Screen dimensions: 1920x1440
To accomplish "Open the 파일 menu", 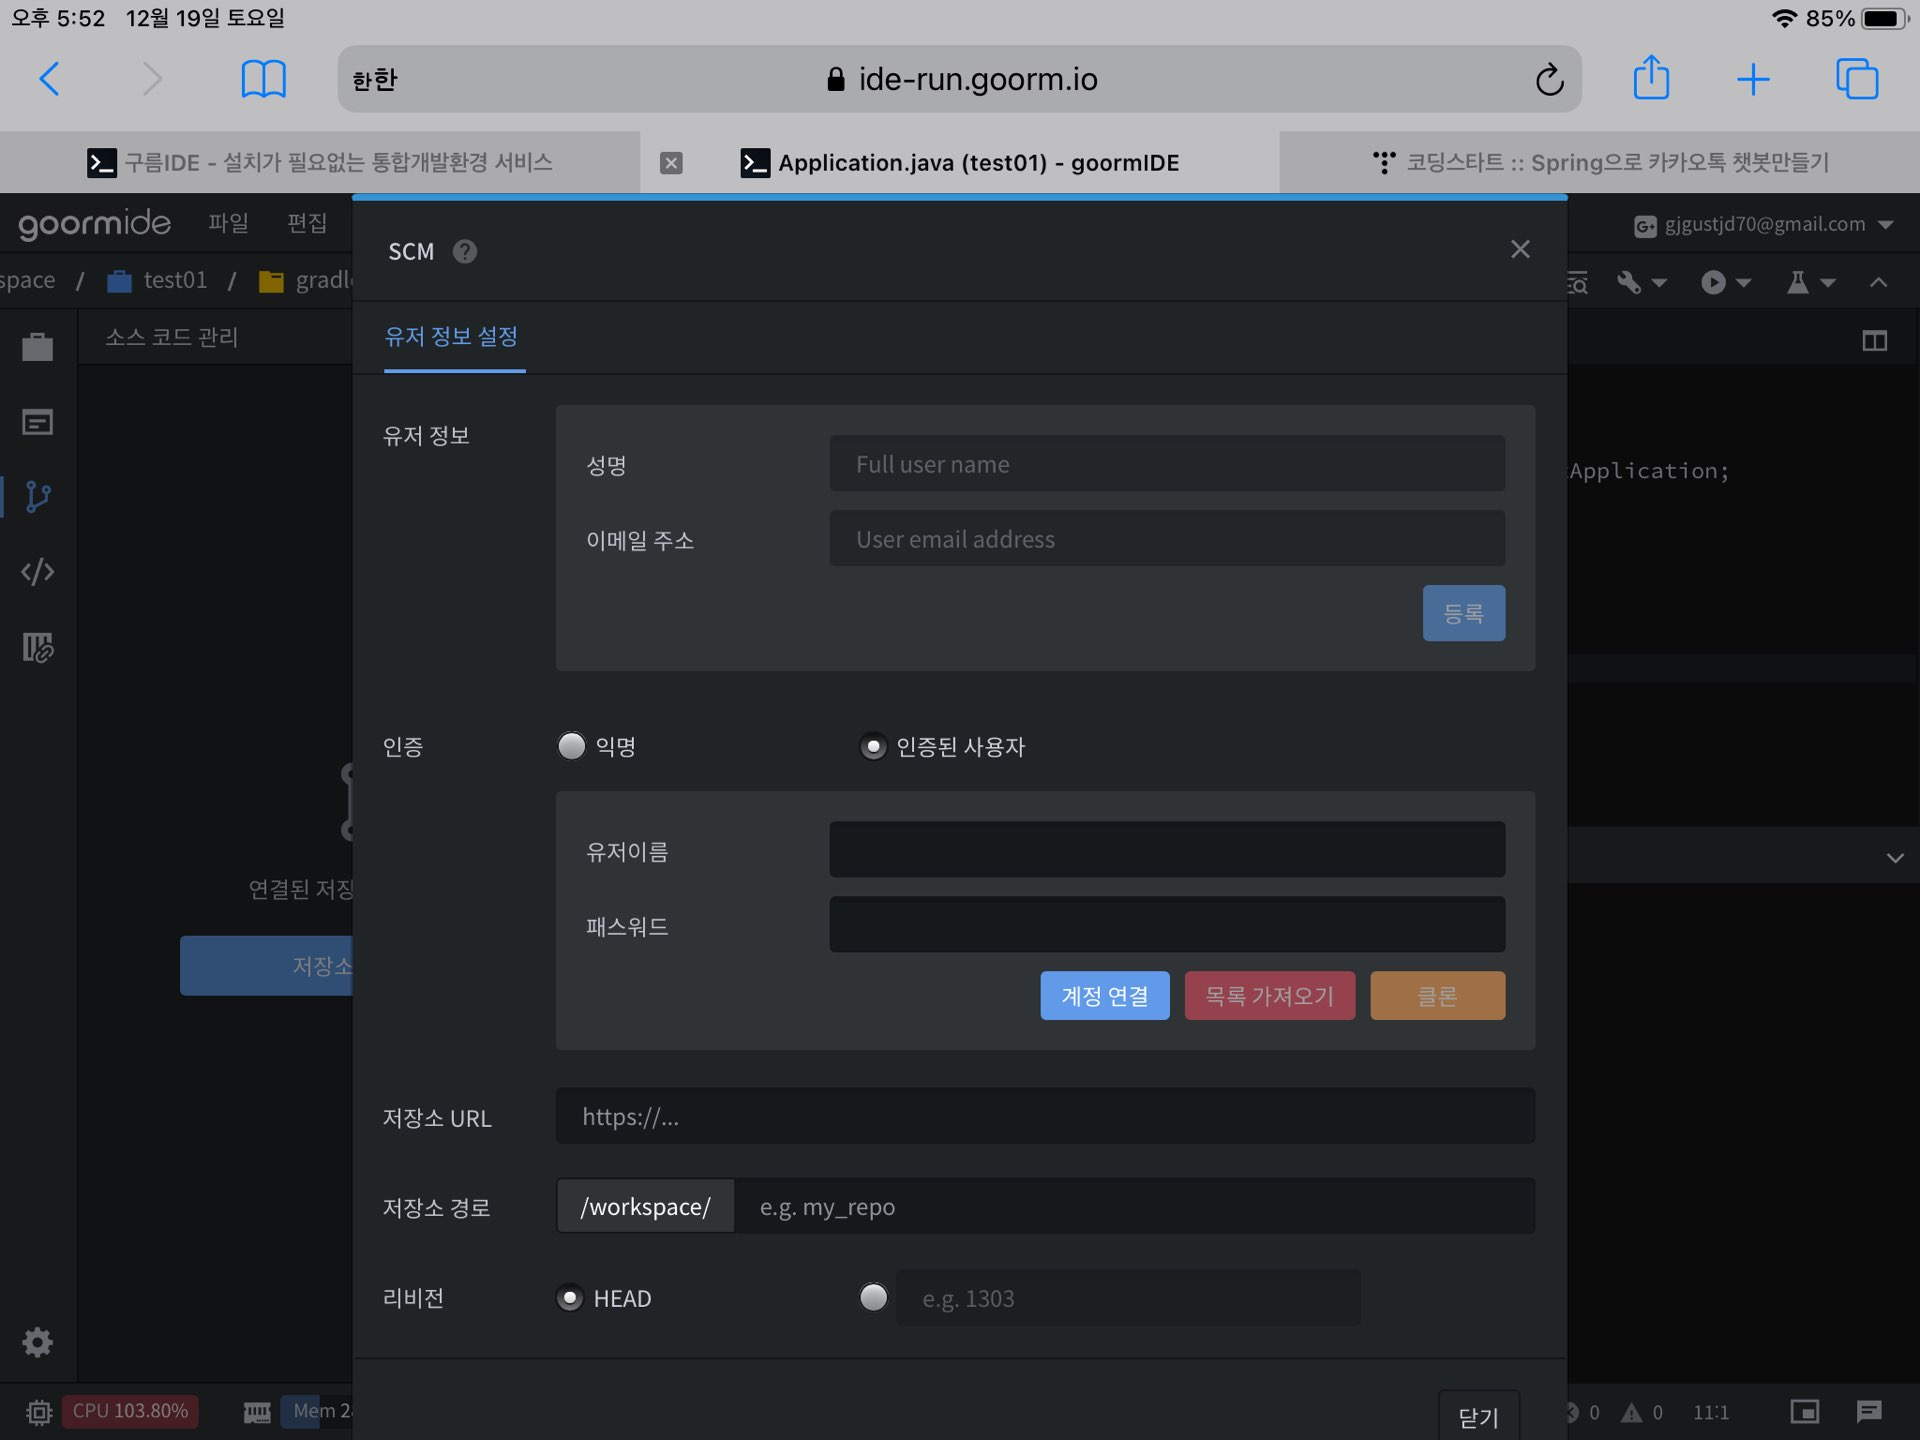I will (x=228, y=222).
